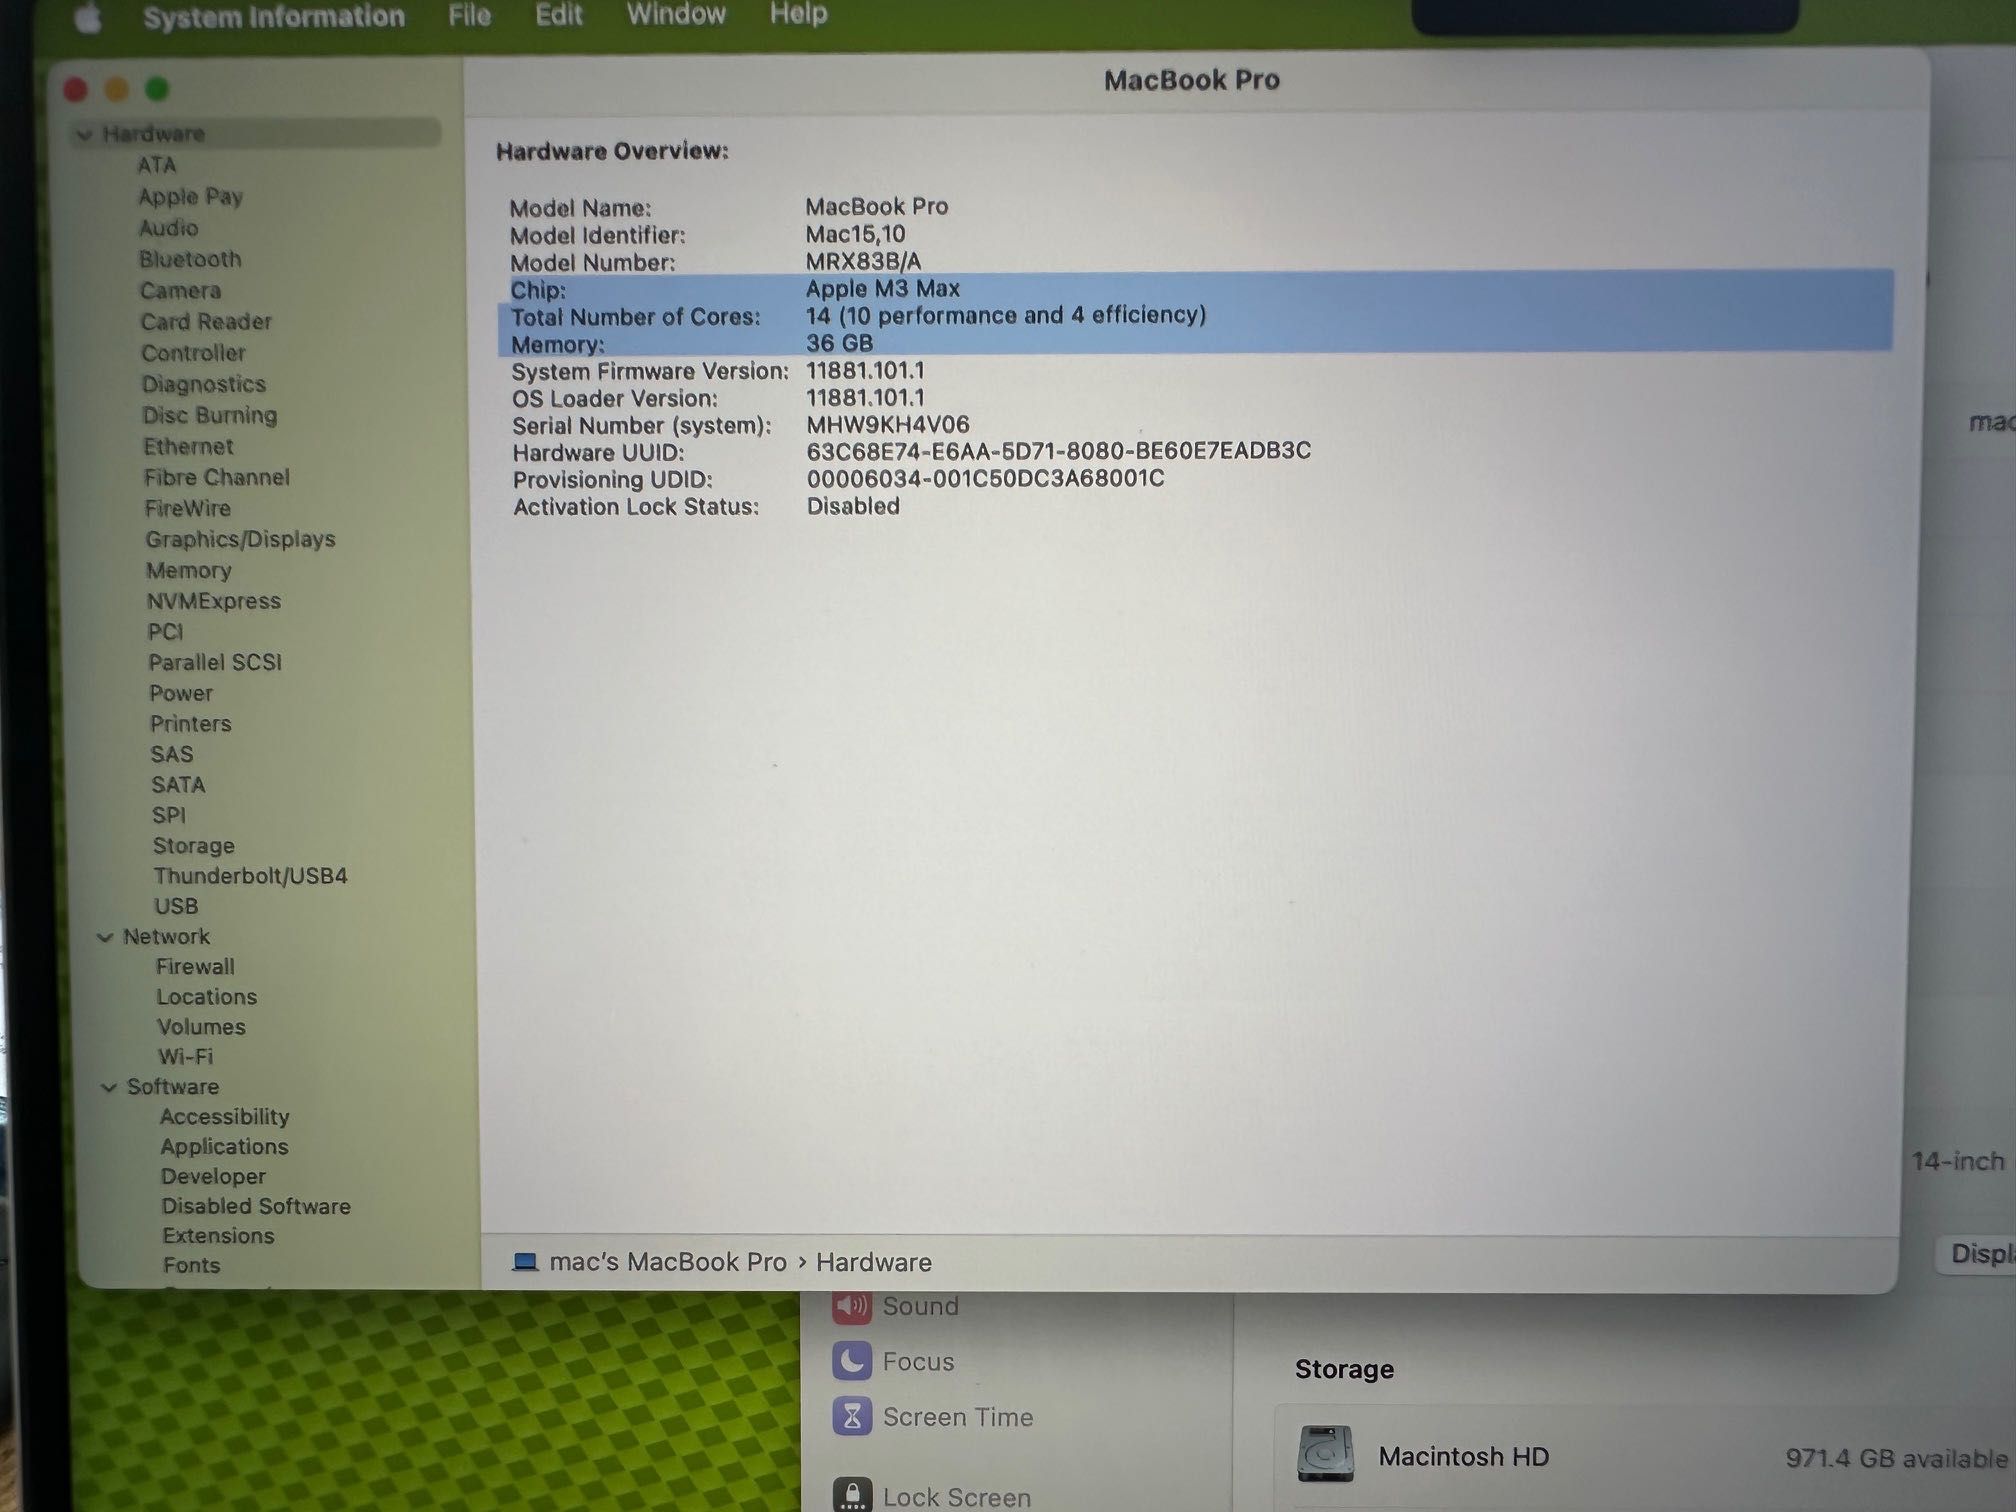Viewport: 2016px width, 1512px height.
Task: Collapse the Network section chevron
Action: point(105,937)
